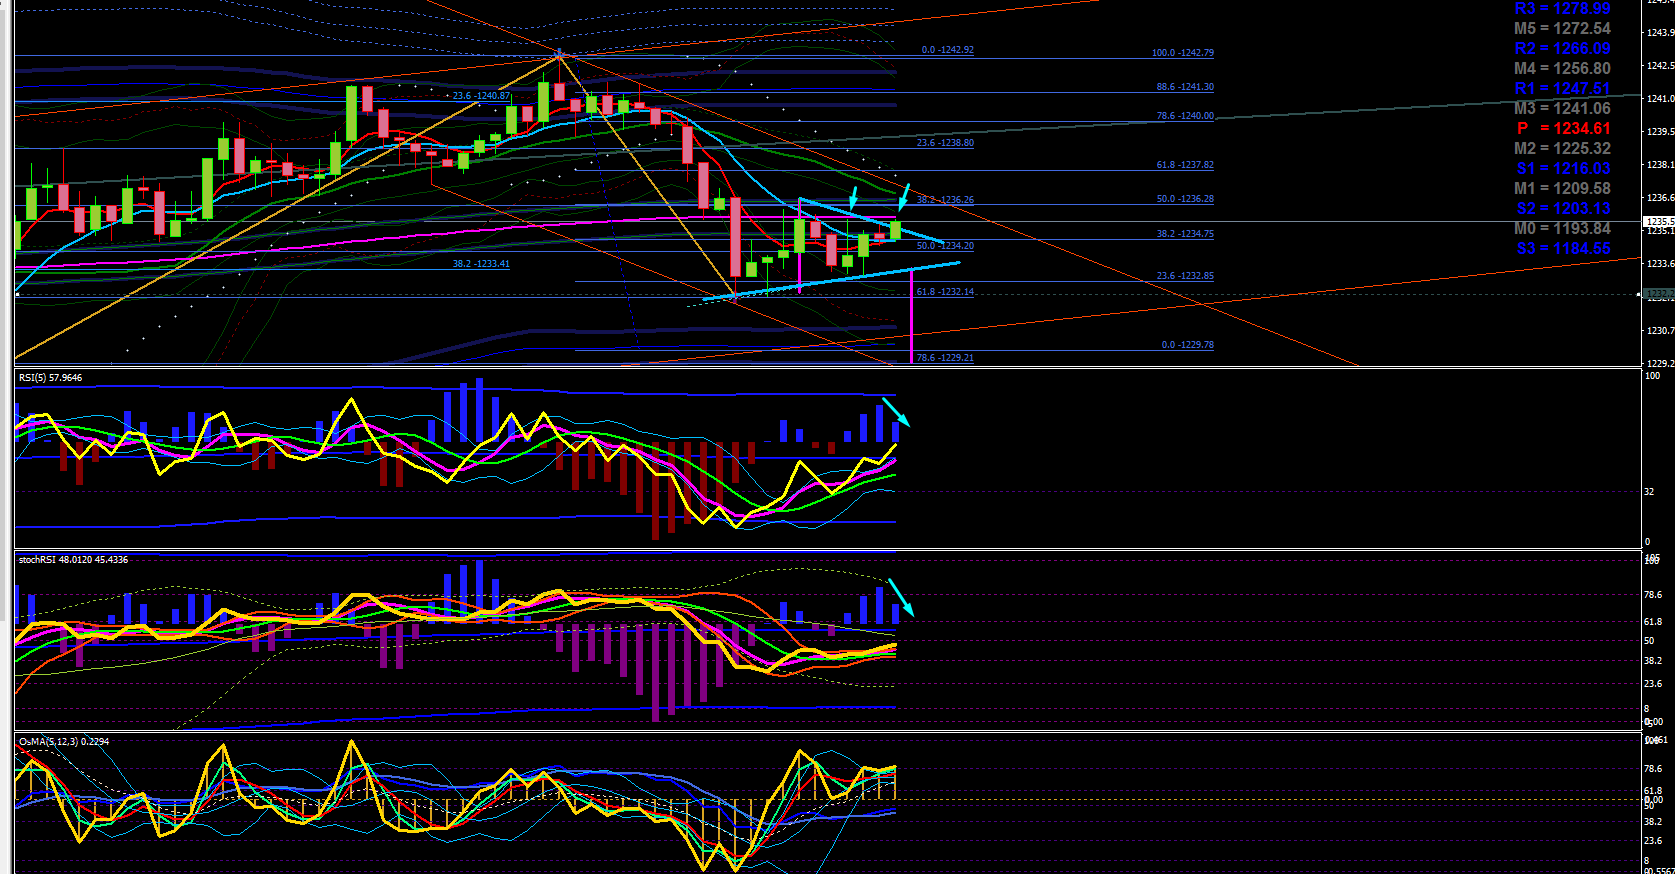Select the Fibonacci label 23.6 -1238.80
The width and height of the screenshot is (1675, 874).
coord(945,143)
